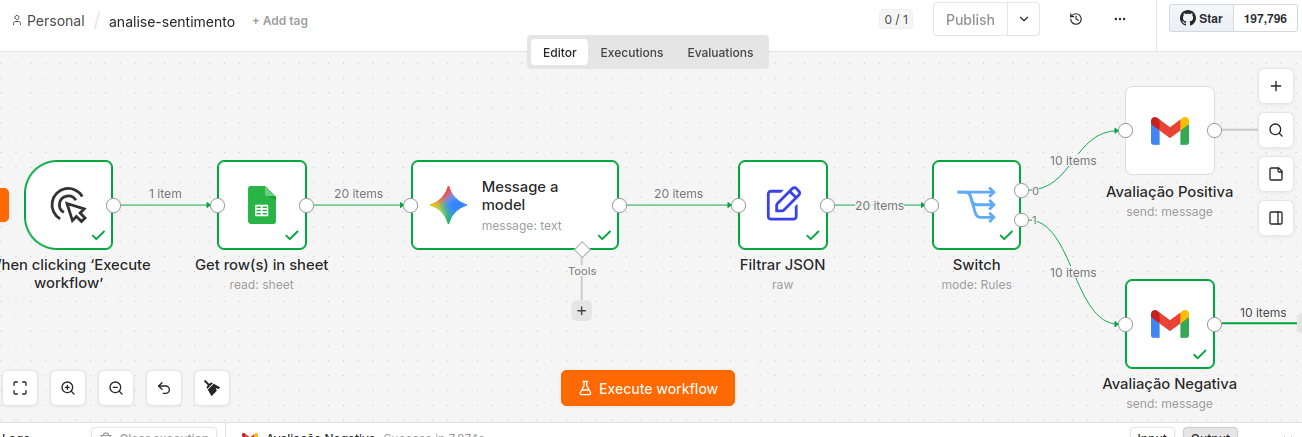Select the Switch node icon
Viewport: 1302px width, 437px height.
977,205
